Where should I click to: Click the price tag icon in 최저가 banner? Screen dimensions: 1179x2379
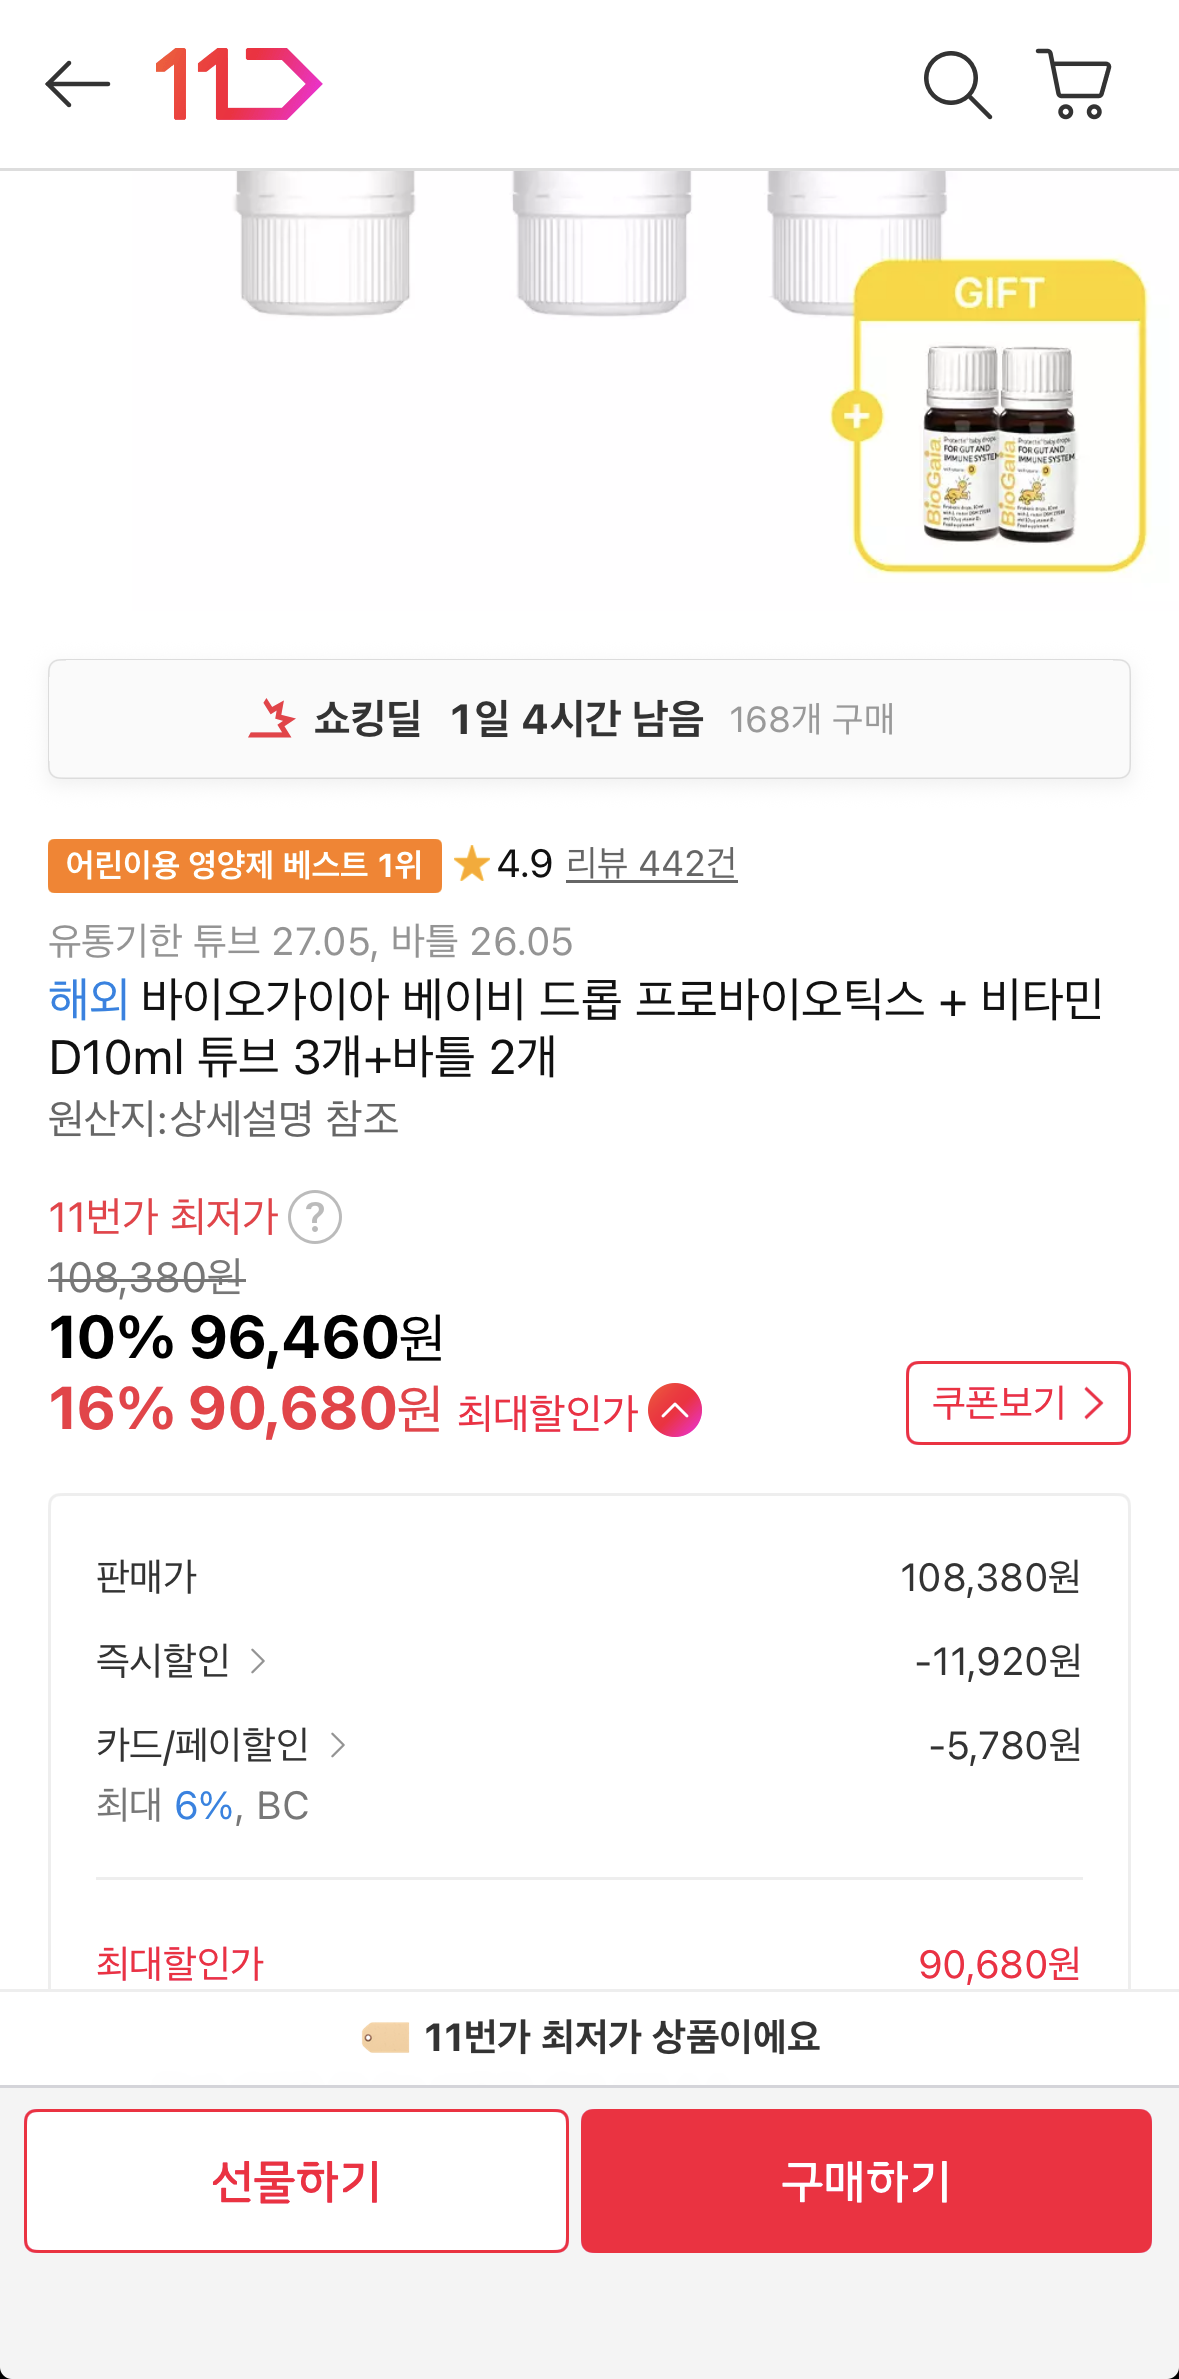(386, 2039)
